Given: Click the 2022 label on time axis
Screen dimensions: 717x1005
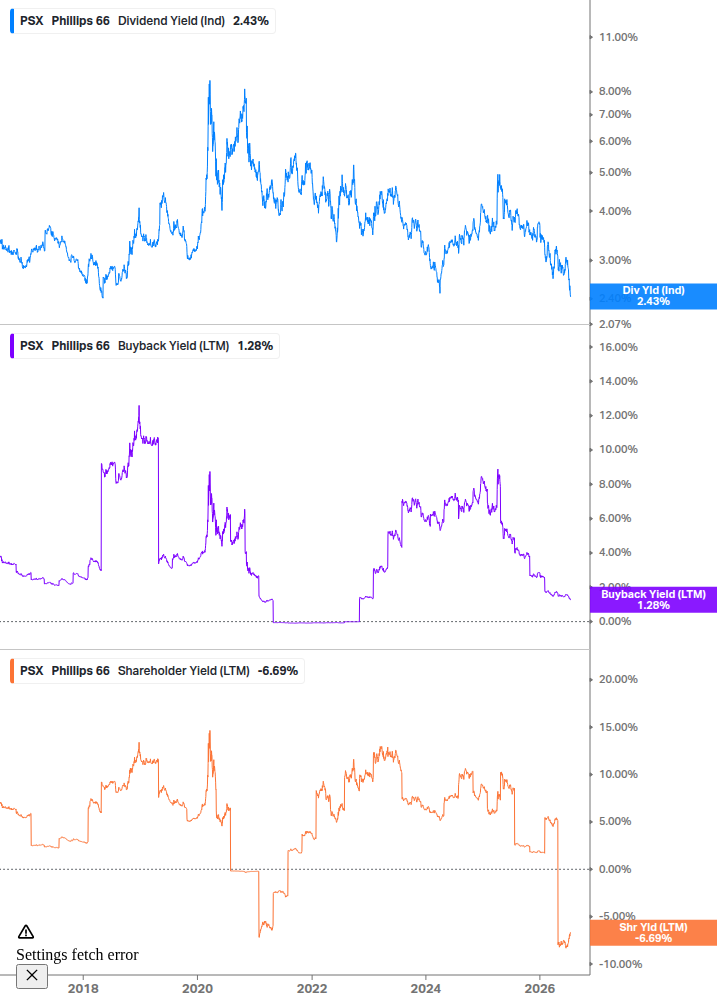Looking at the screenshot, I should (x=312, y=988).
